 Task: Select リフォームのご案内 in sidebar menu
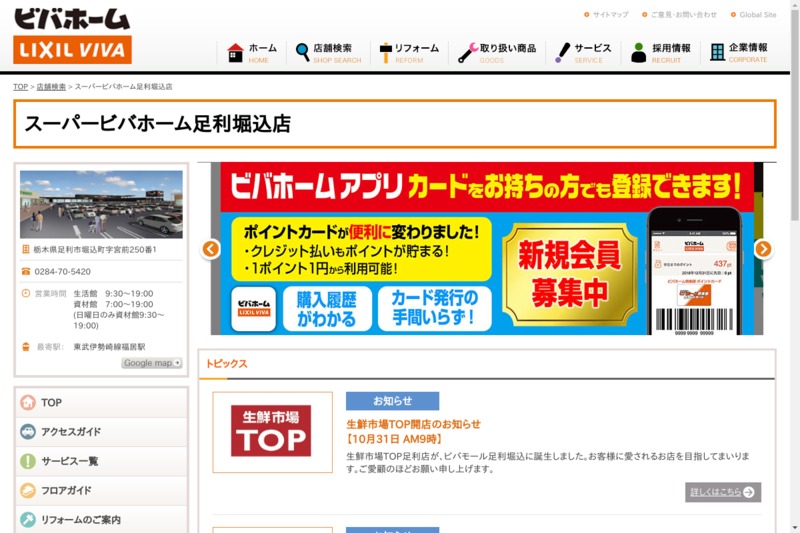[x=101, y=520]
